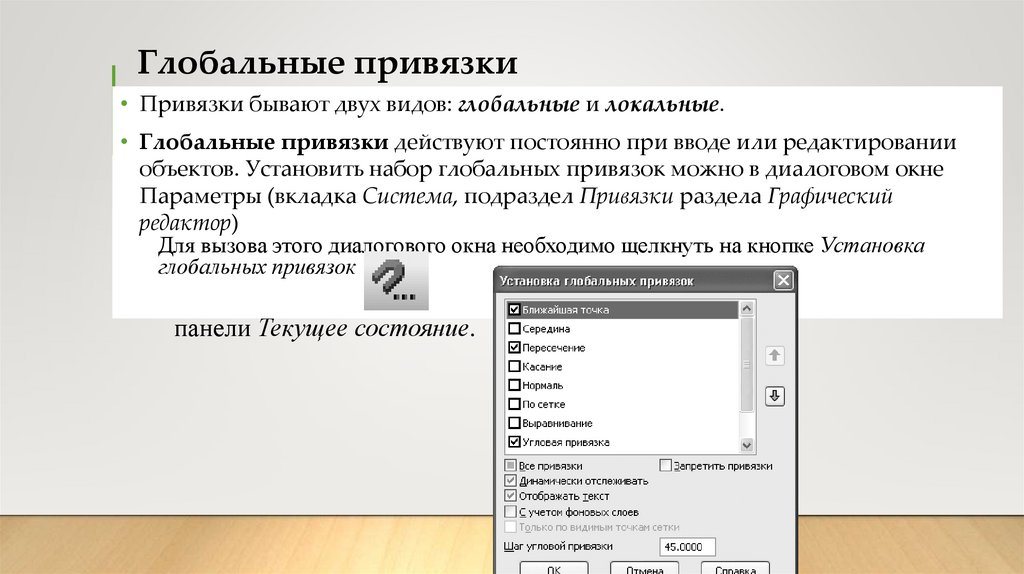Enable the Касание snap checkbox
Viewport: 1024px width, 574px height.
515,366
